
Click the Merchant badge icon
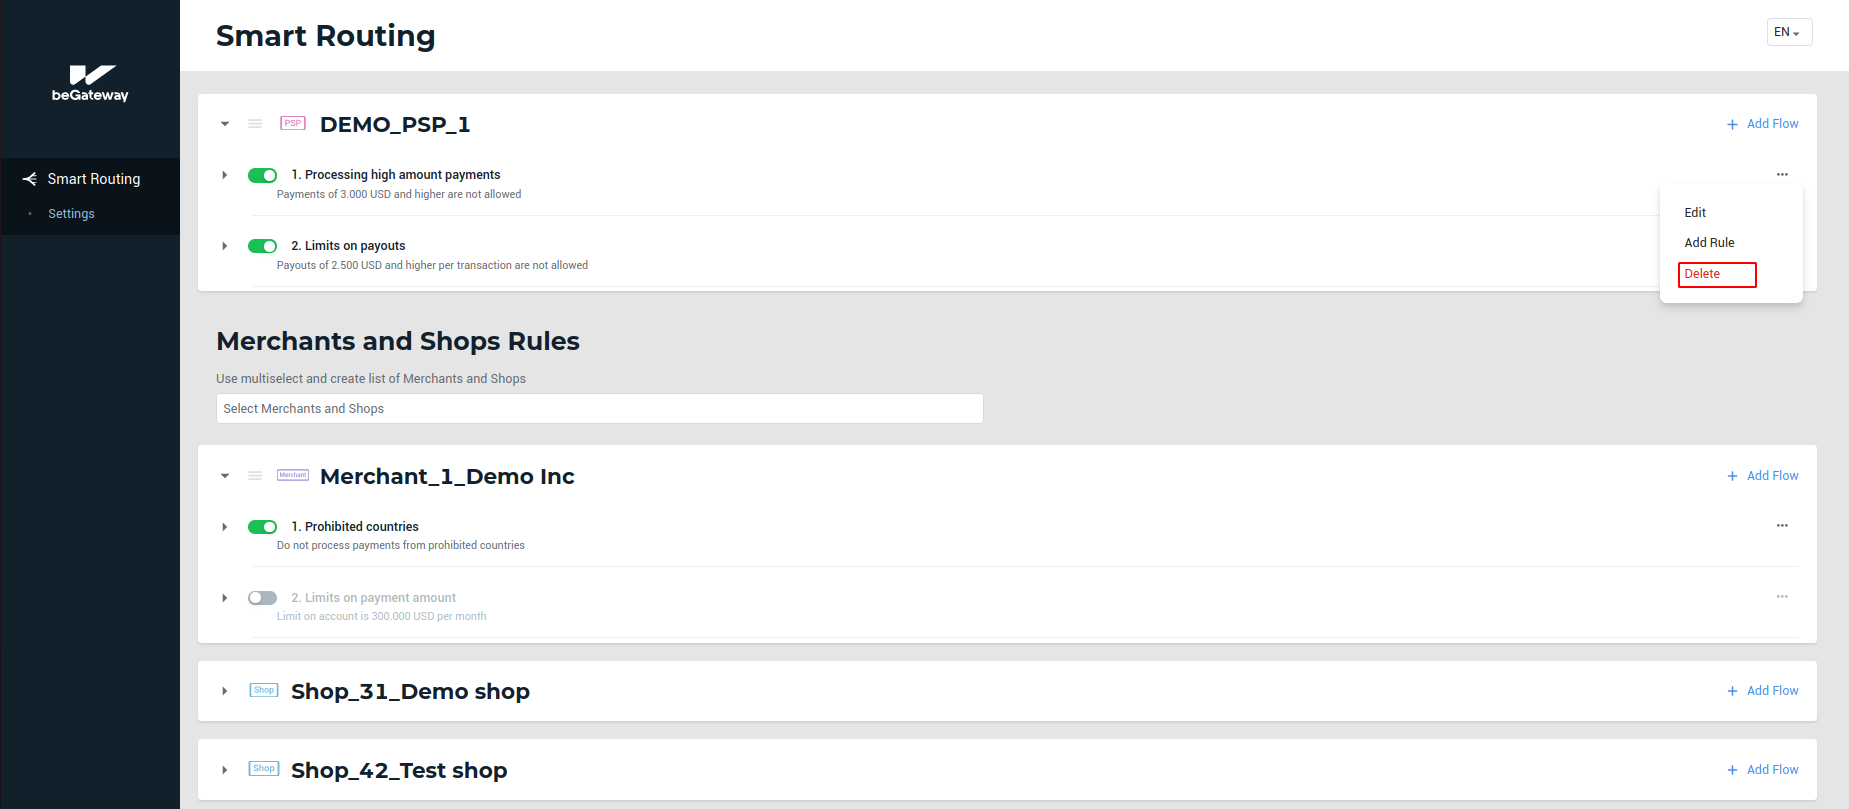pyautogui.click(x=293, y=475)
